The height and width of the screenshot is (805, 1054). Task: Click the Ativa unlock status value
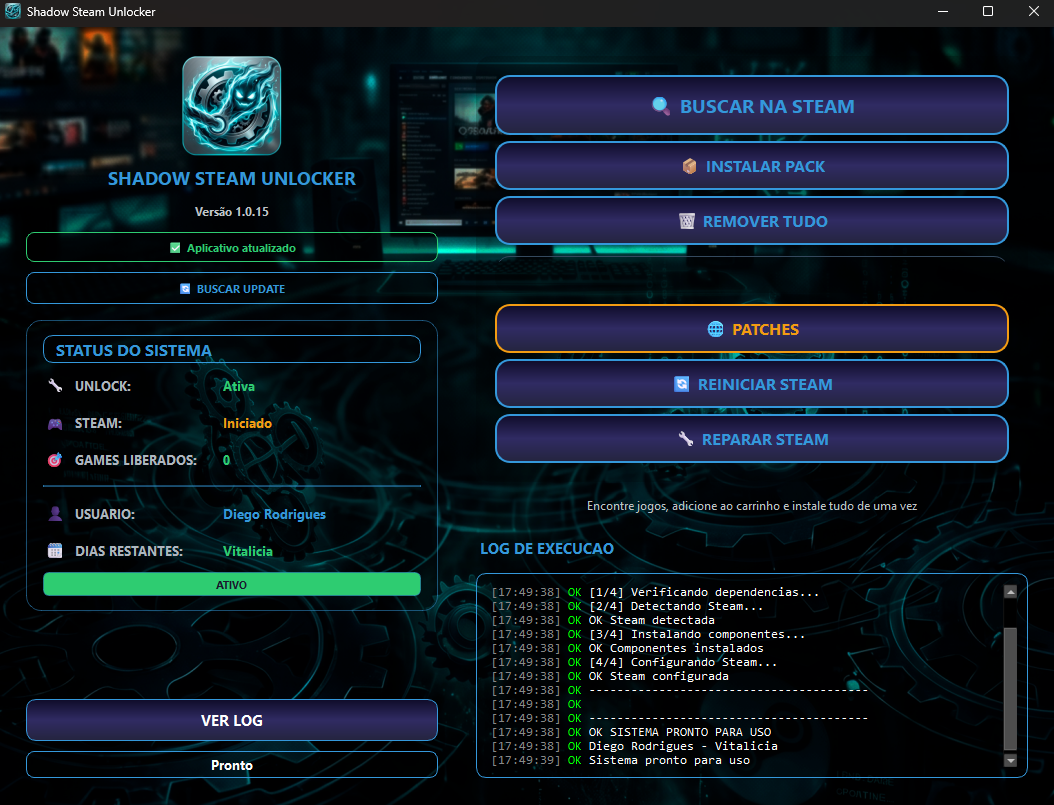[239, 386]
